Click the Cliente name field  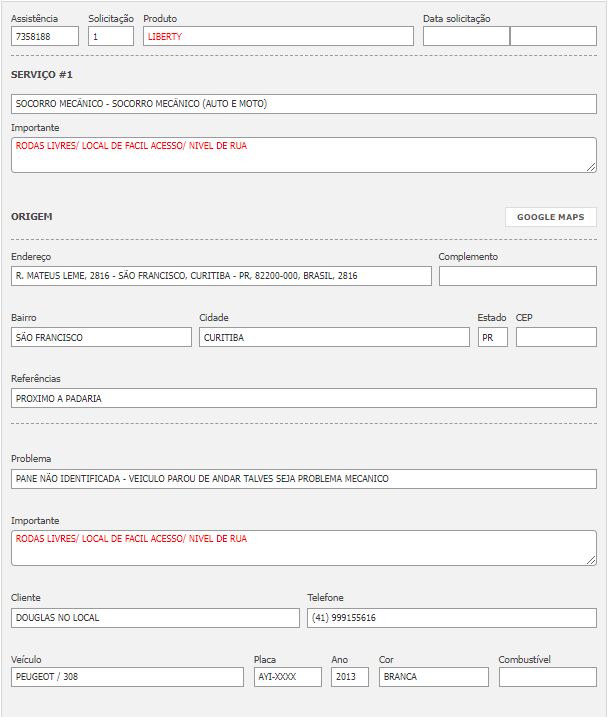click(155, 618)
